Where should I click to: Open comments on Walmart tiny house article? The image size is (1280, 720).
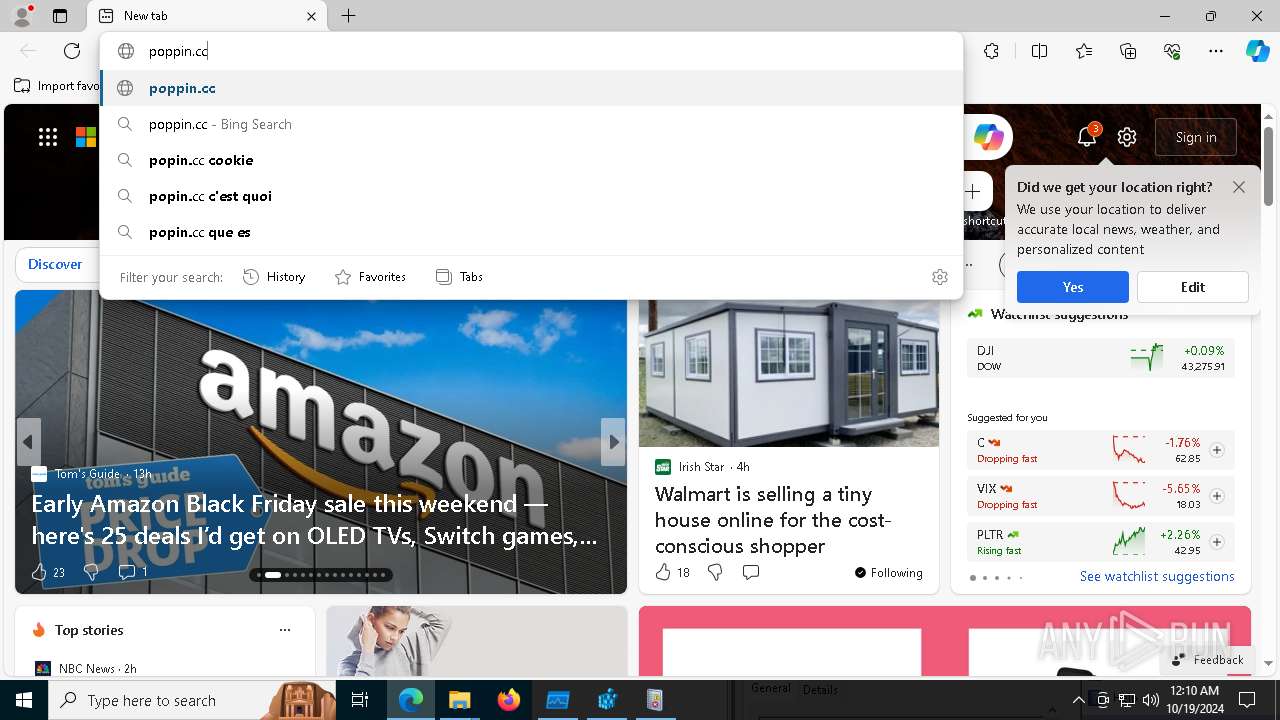pyautogui.click(x=751, y=572)
